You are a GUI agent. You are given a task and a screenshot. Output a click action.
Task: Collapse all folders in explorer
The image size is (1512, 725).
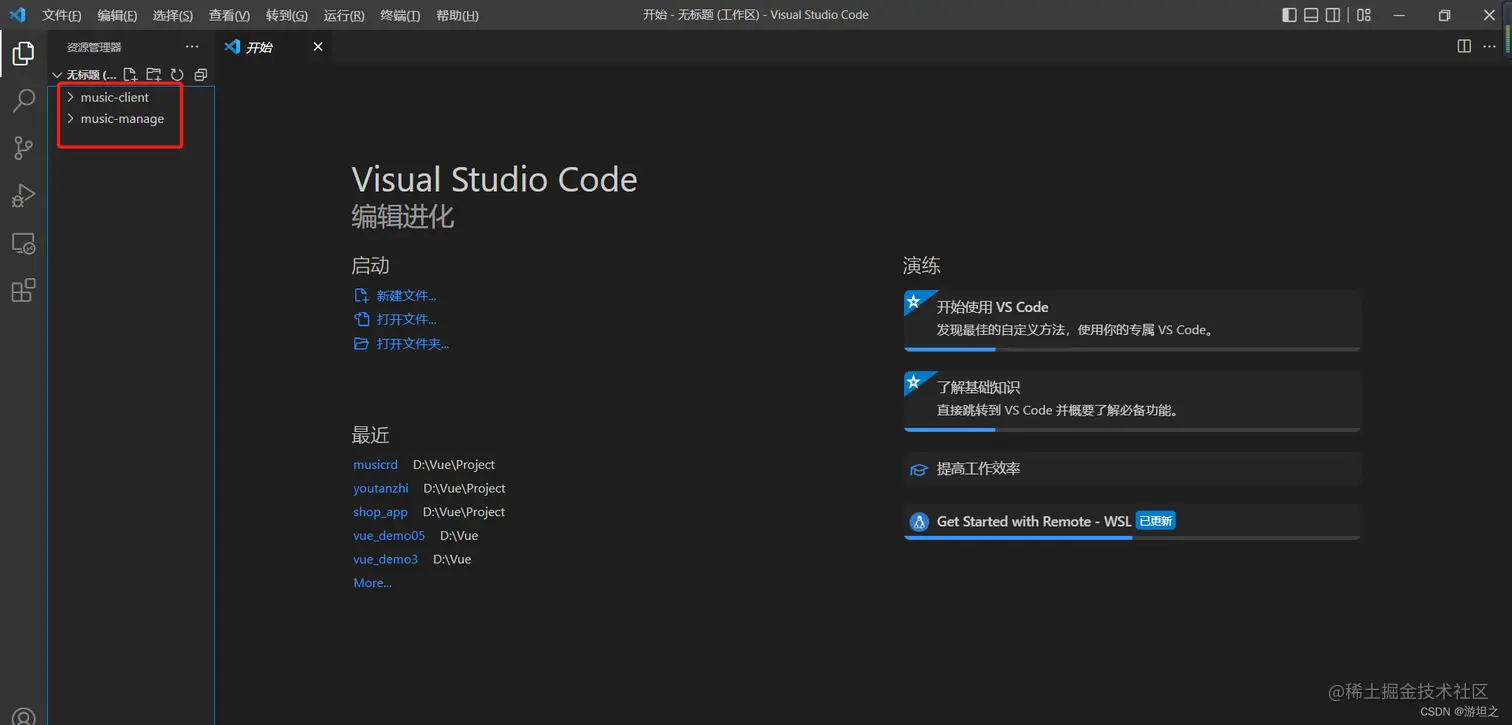(x=201, y=75)
